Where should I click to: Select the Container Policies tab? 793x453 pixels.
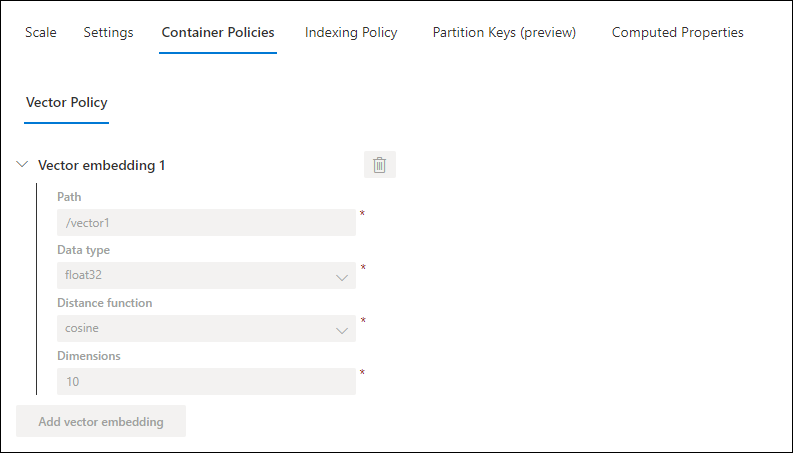point(218,32)
